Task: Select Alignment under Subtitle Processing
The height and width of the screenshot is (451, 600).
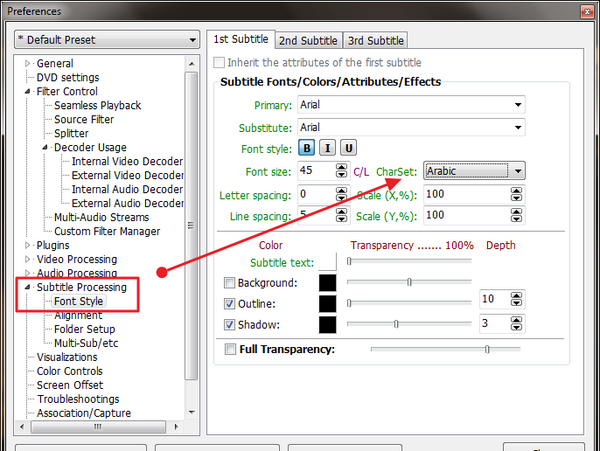Action: (x=78, y=315)
